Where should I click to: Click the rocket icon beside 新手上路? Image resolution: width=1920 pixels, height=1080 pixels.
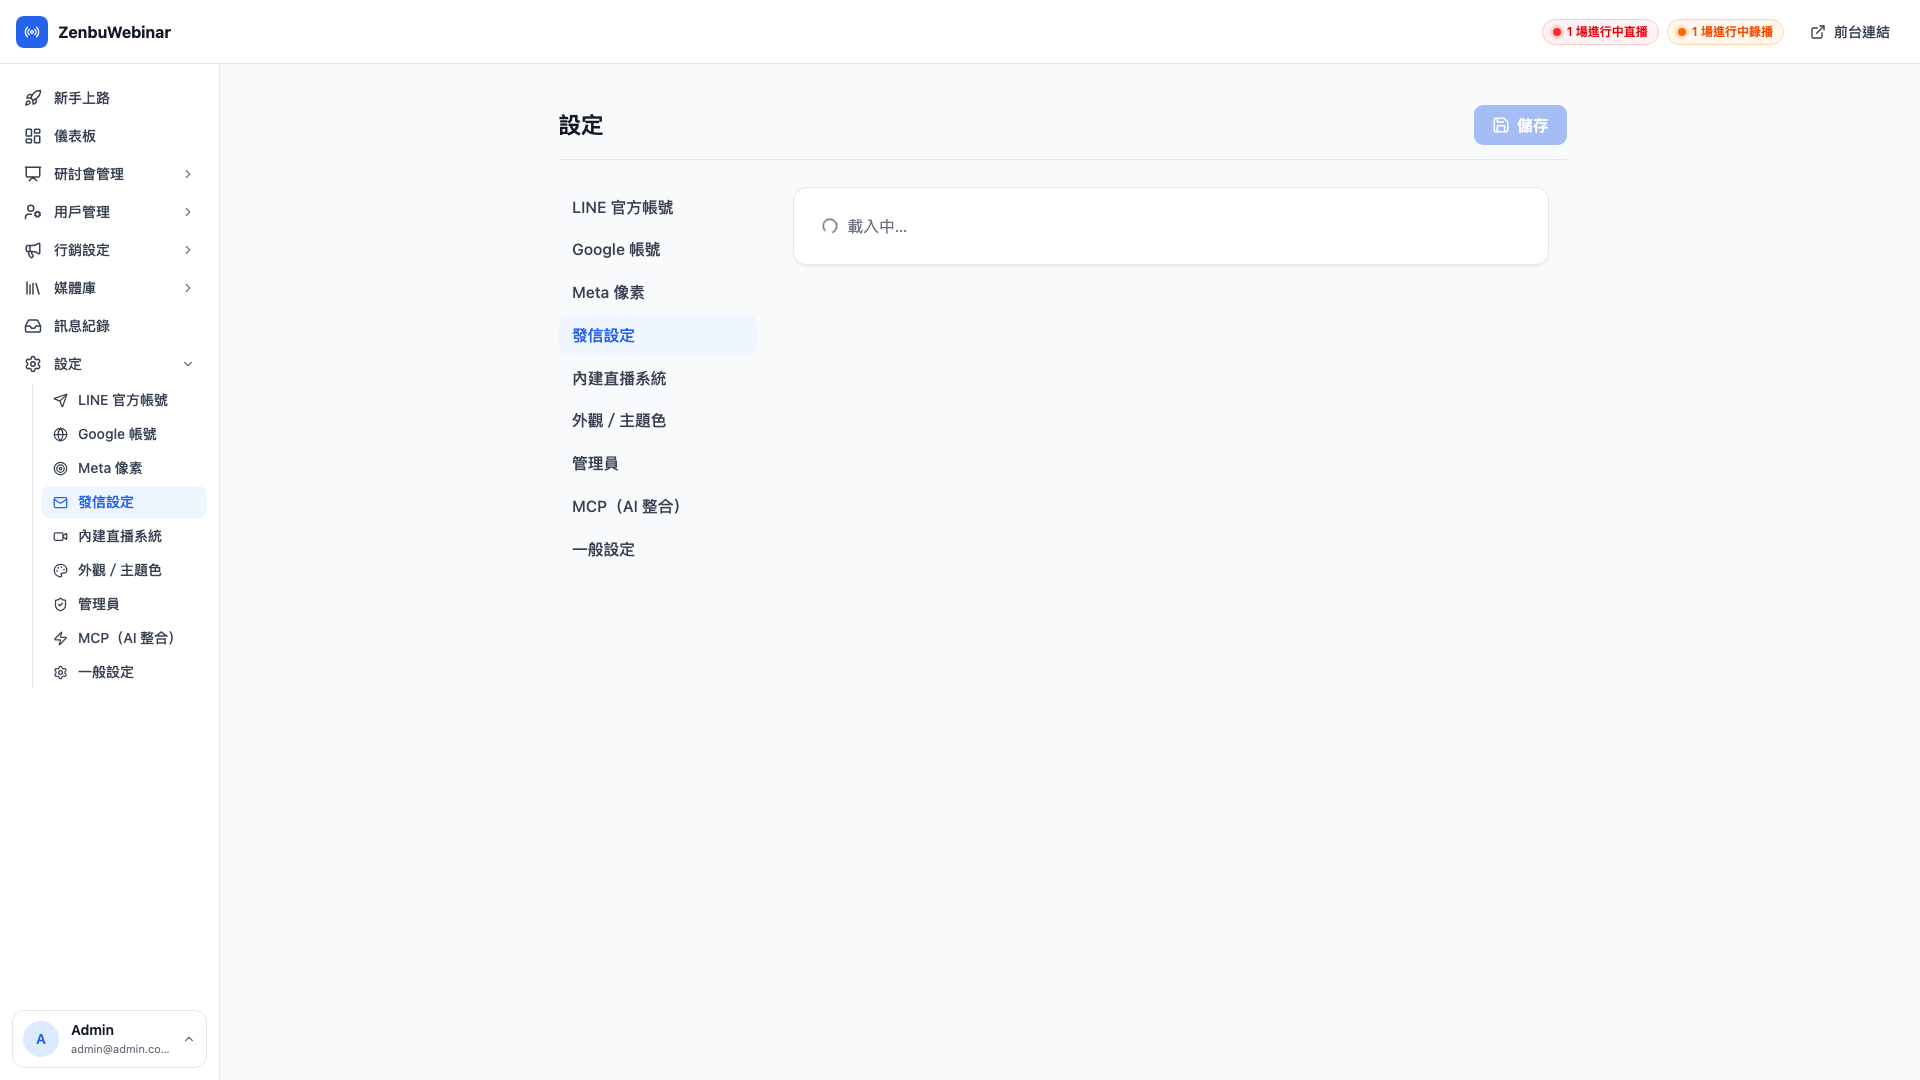(33, 98)
